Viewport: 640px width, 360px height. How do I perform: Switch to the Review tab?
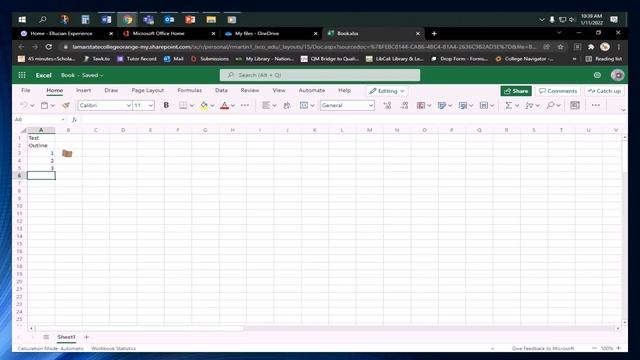click(x=250, y=90)
